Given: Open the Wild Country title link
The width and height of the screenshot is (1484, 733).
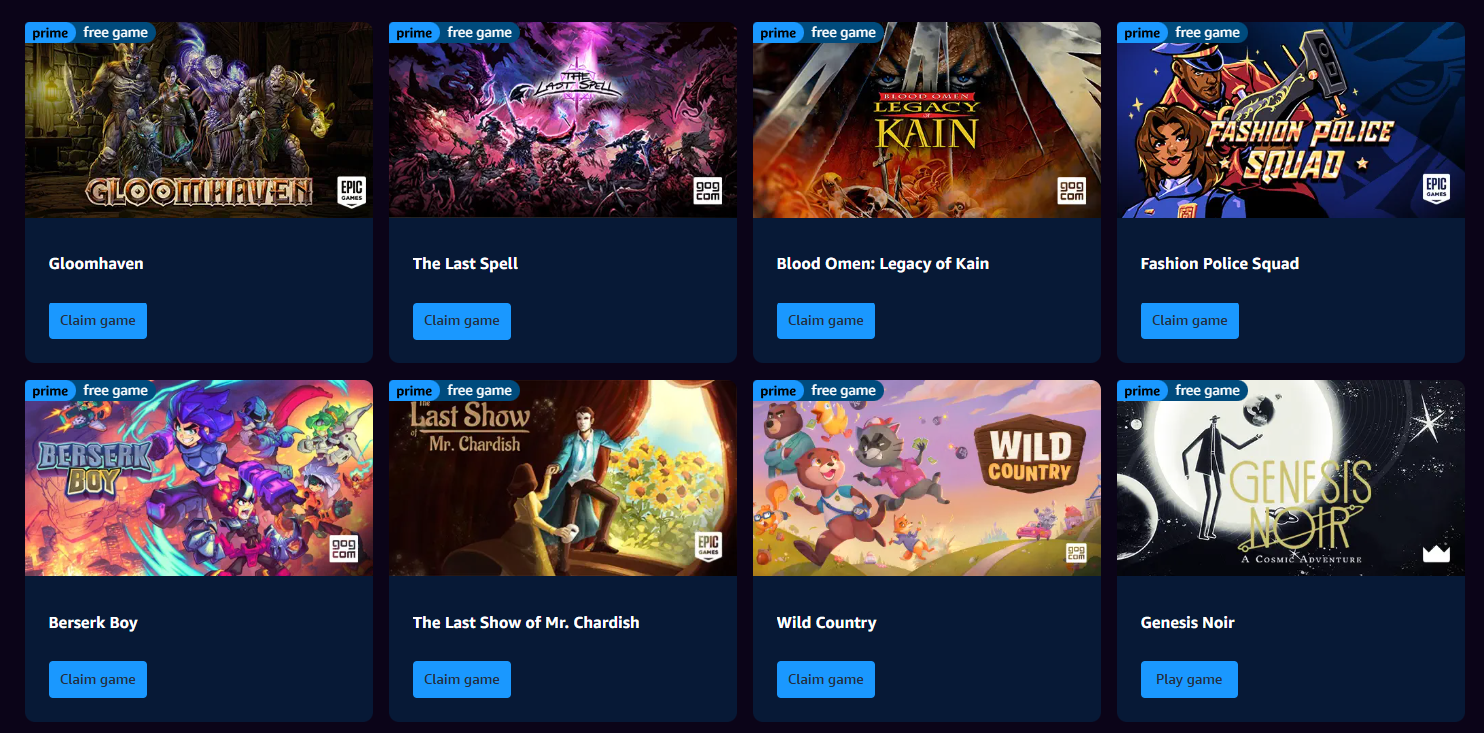Looking at the screenshot, I should 827,622.
